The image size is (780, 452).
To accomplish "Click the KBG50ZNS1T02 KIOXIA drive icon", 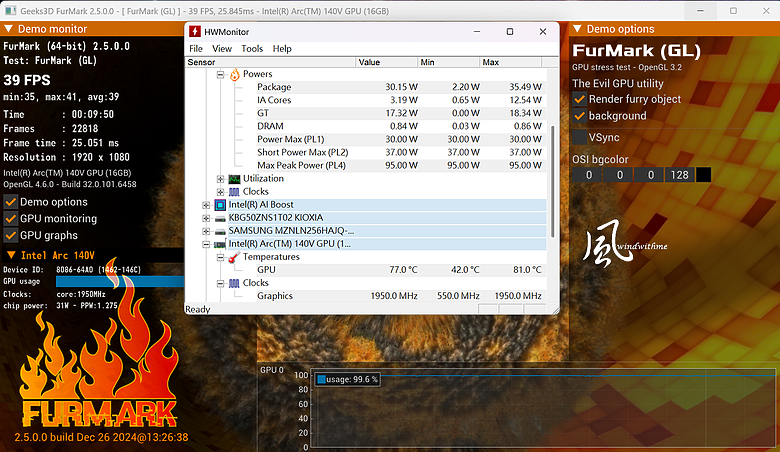I will tap(220, 218).
